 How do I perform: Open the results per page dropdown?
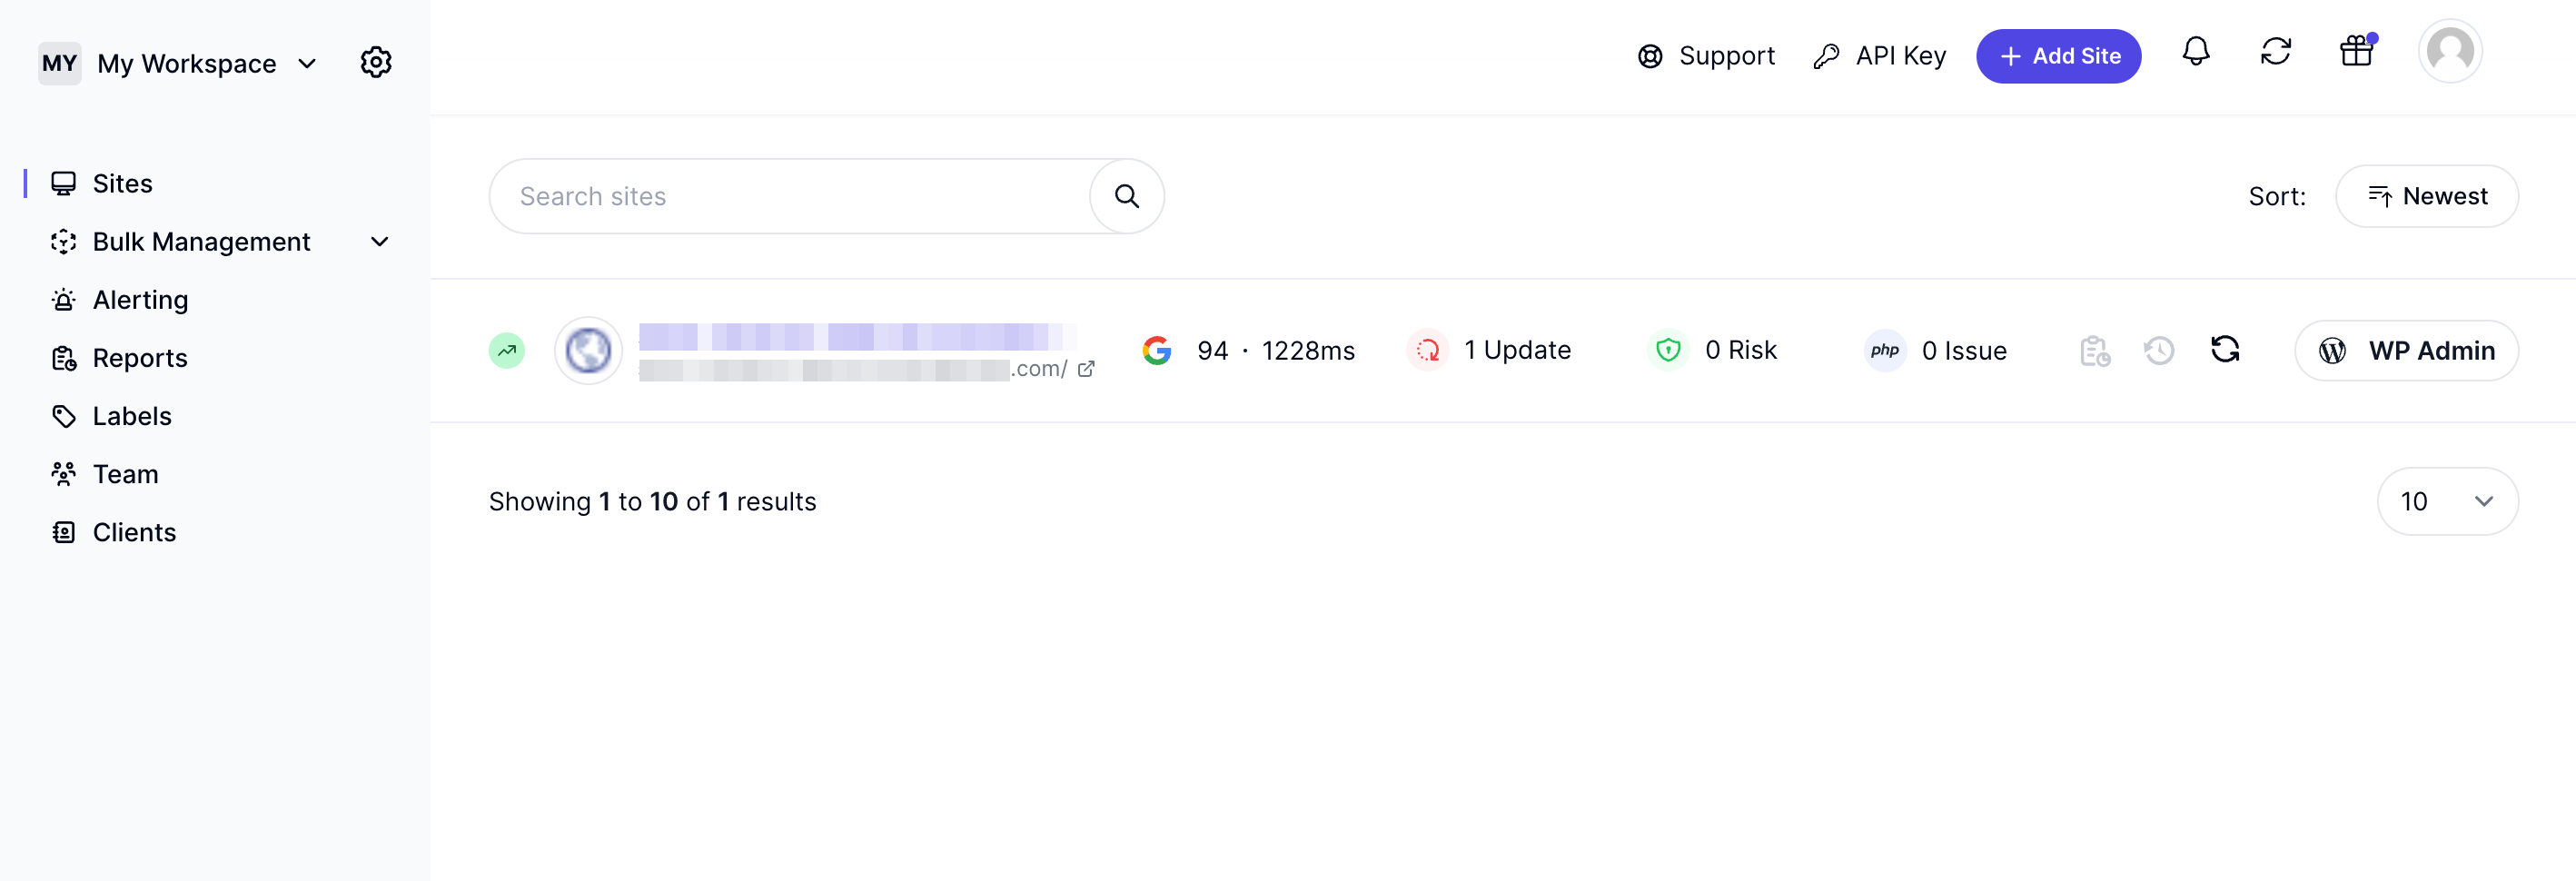[x=2446, y=501]
